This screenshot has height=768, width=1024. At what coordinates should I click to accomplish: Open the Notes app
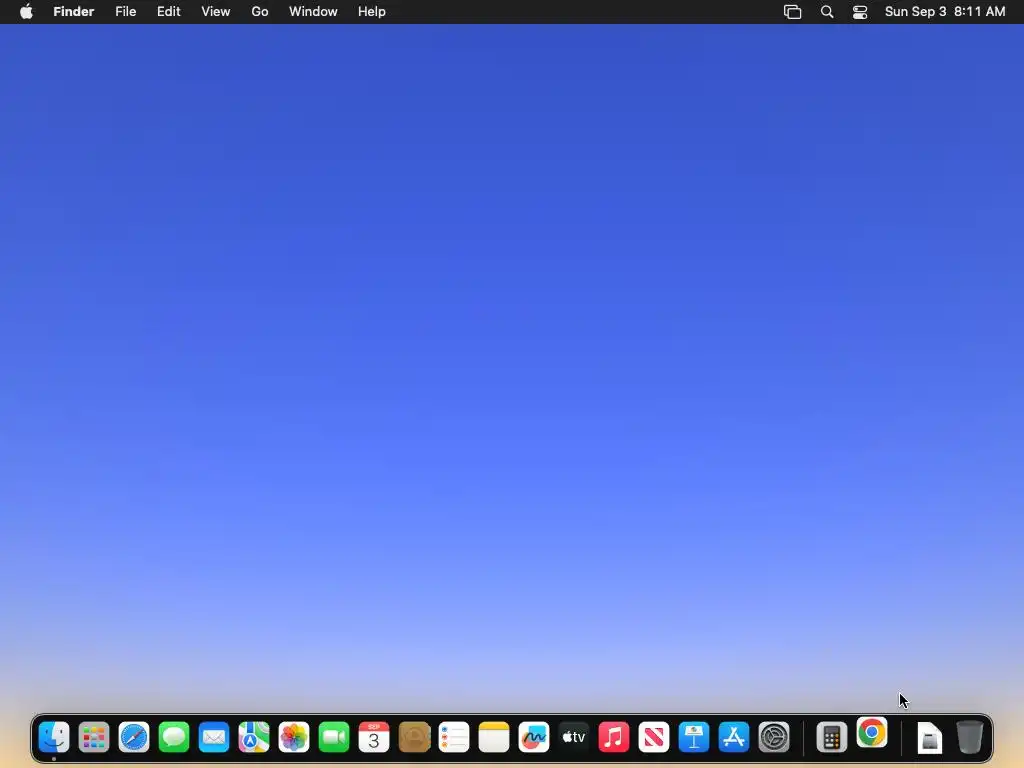[494, 738]
